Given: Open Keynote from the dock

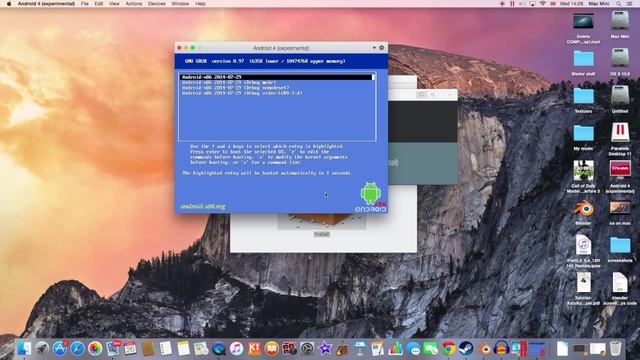Looking at the screenshot, I should (x=360, y=349).
